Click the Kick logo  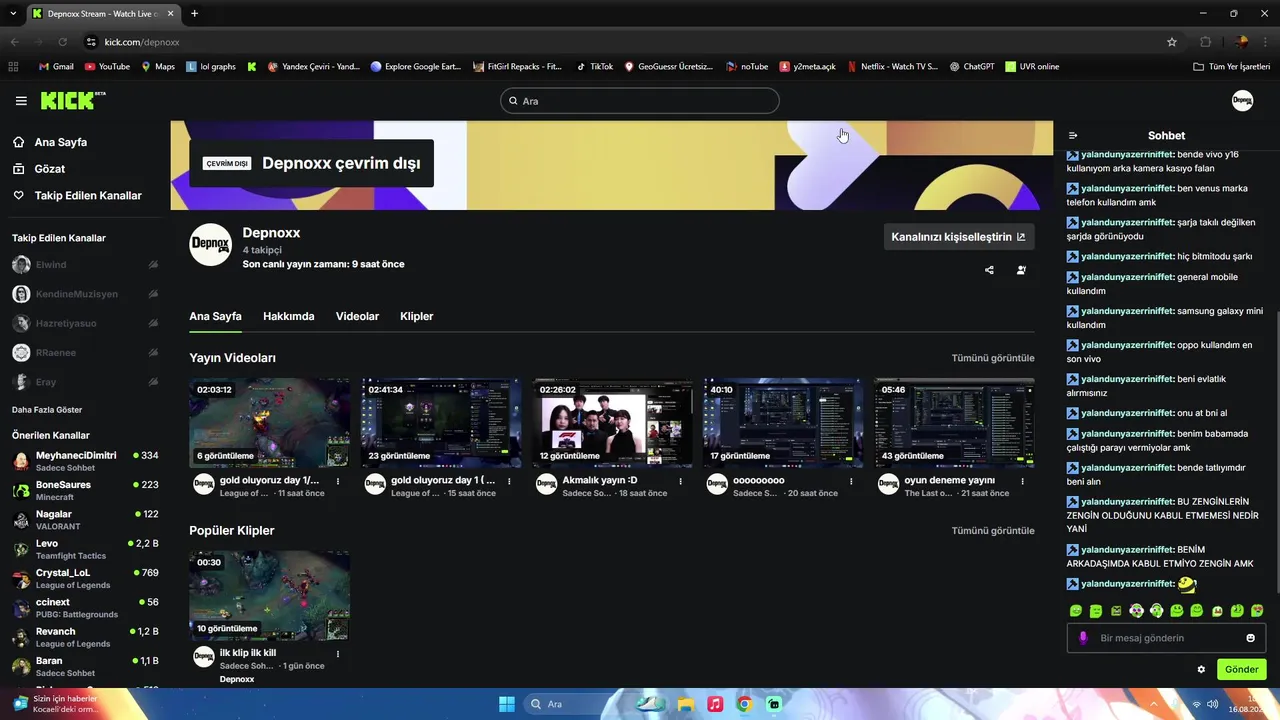point(73,100)
